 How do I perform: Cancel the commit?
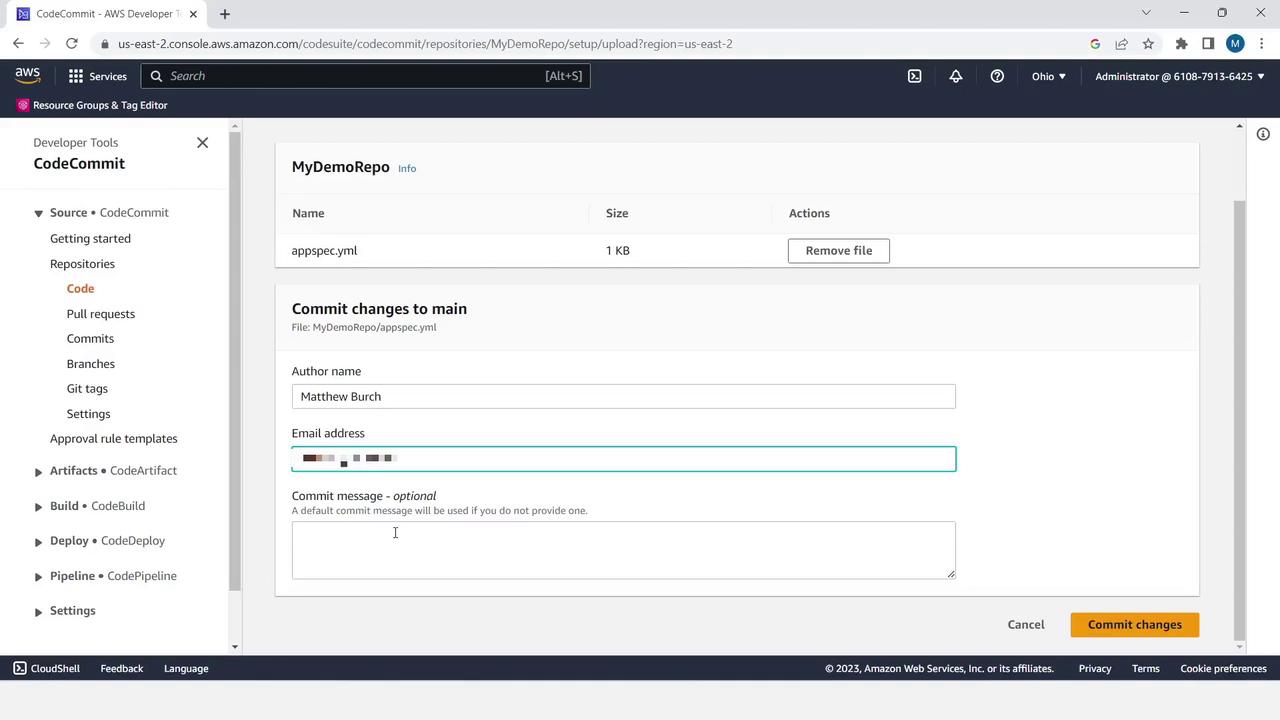[1025, 625]
